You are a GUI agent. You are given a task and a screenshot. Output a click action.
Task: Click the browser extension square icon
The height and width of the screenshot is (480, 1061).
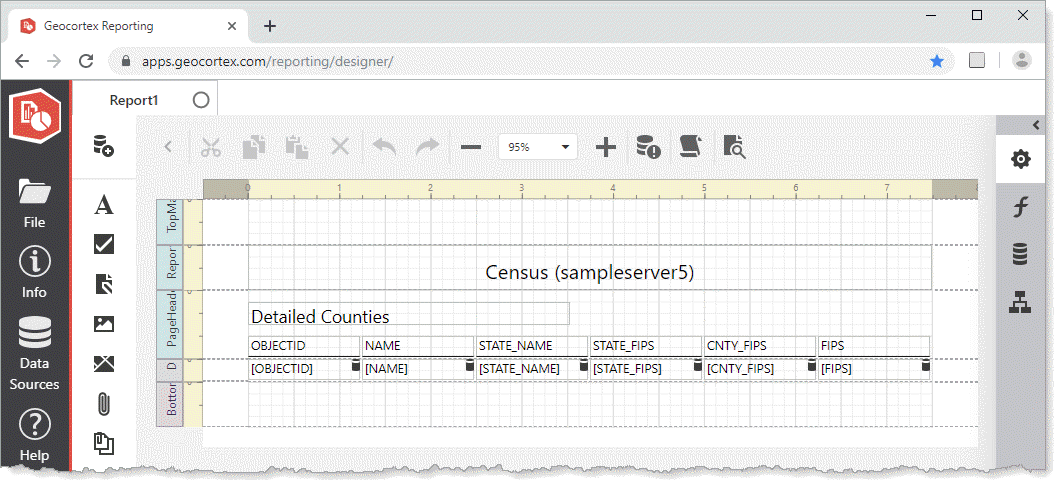tap(977, 60)
